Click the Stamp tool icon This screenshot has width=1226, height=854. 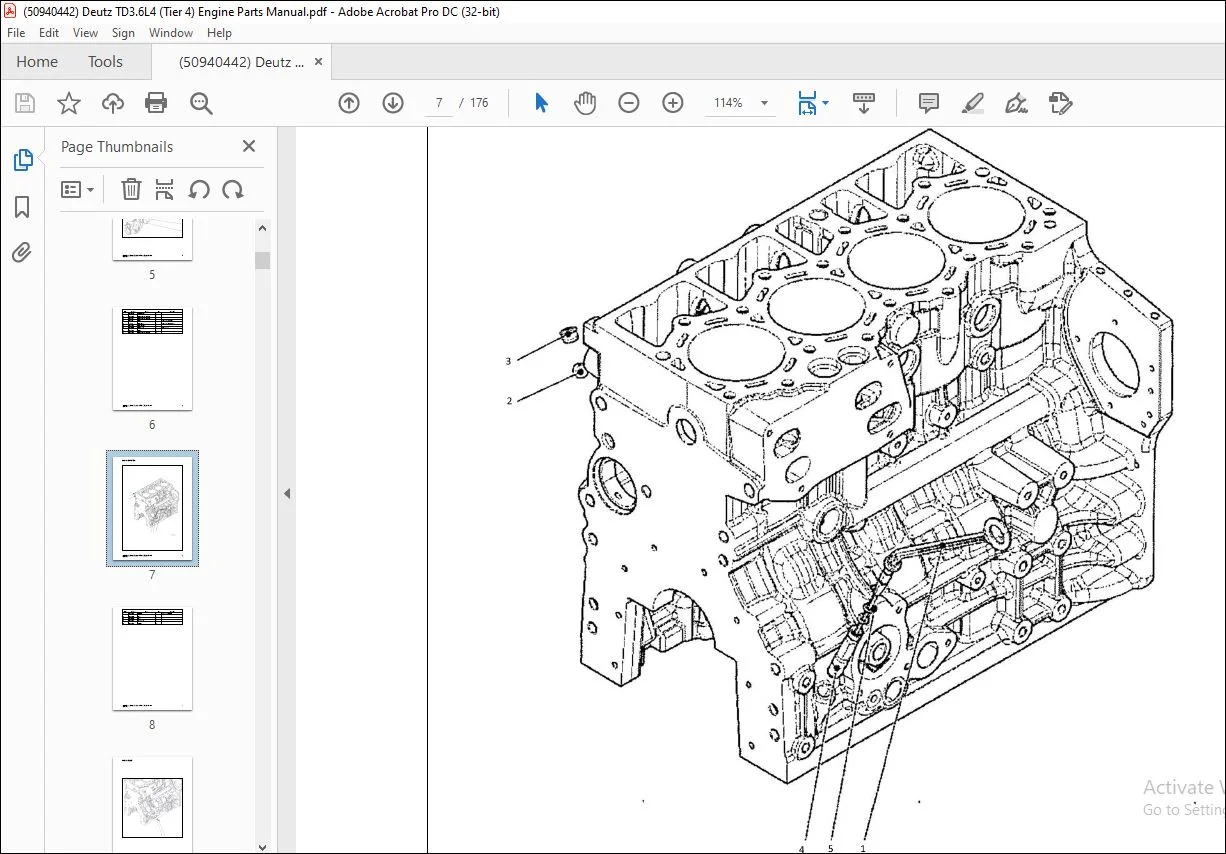pos(1061,103)
